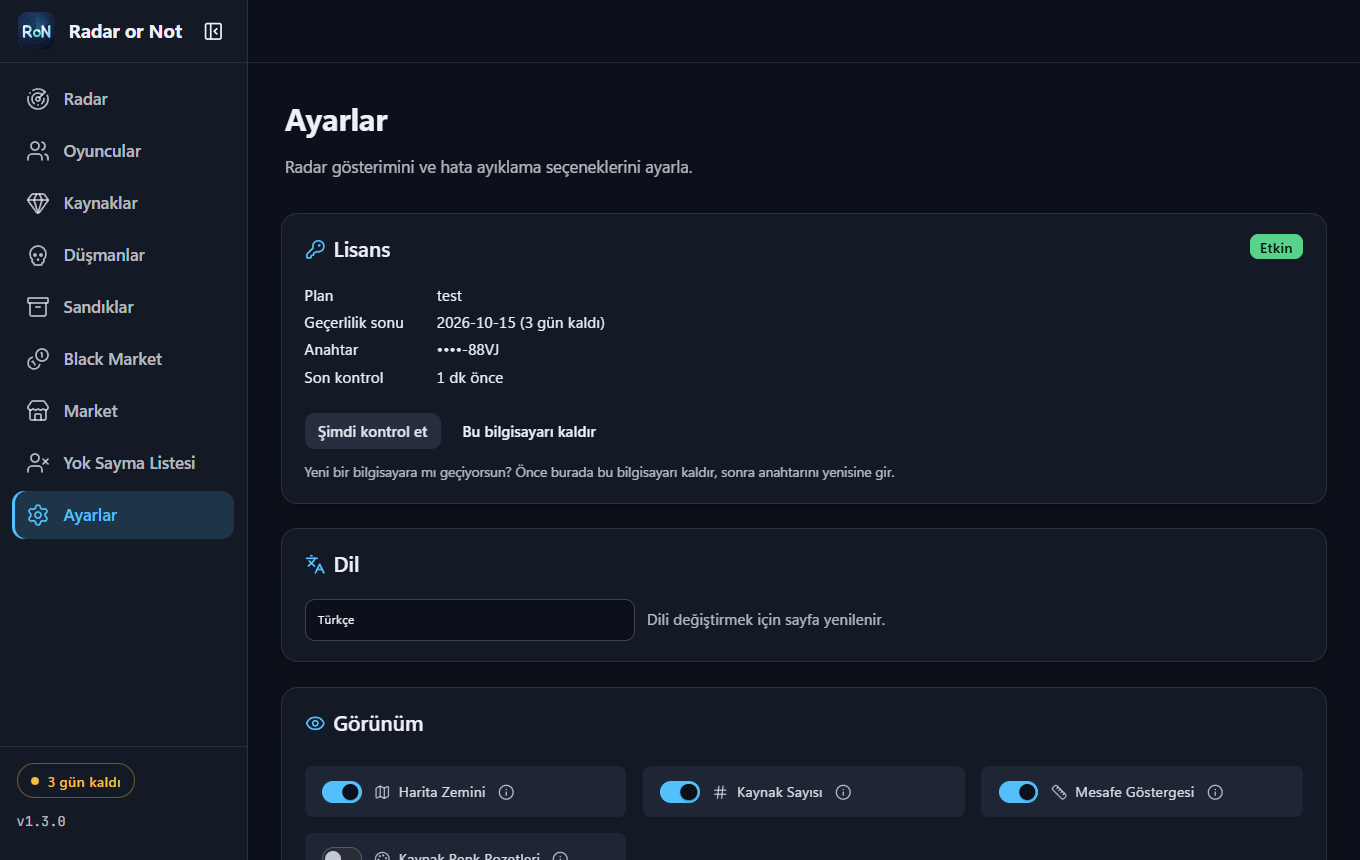Screen dimensions: 1360x860
Task: Open the Kaynaklar page label
Action: click(x=101, y=203)
